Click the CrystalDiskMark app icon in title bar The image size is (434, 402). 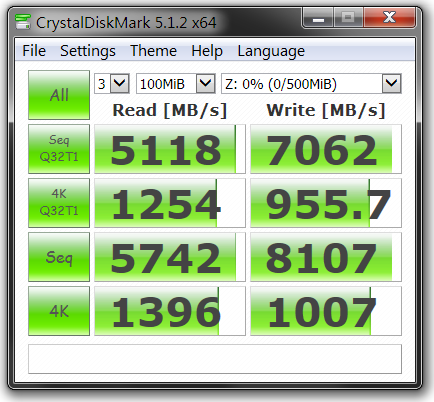(23, 22)
